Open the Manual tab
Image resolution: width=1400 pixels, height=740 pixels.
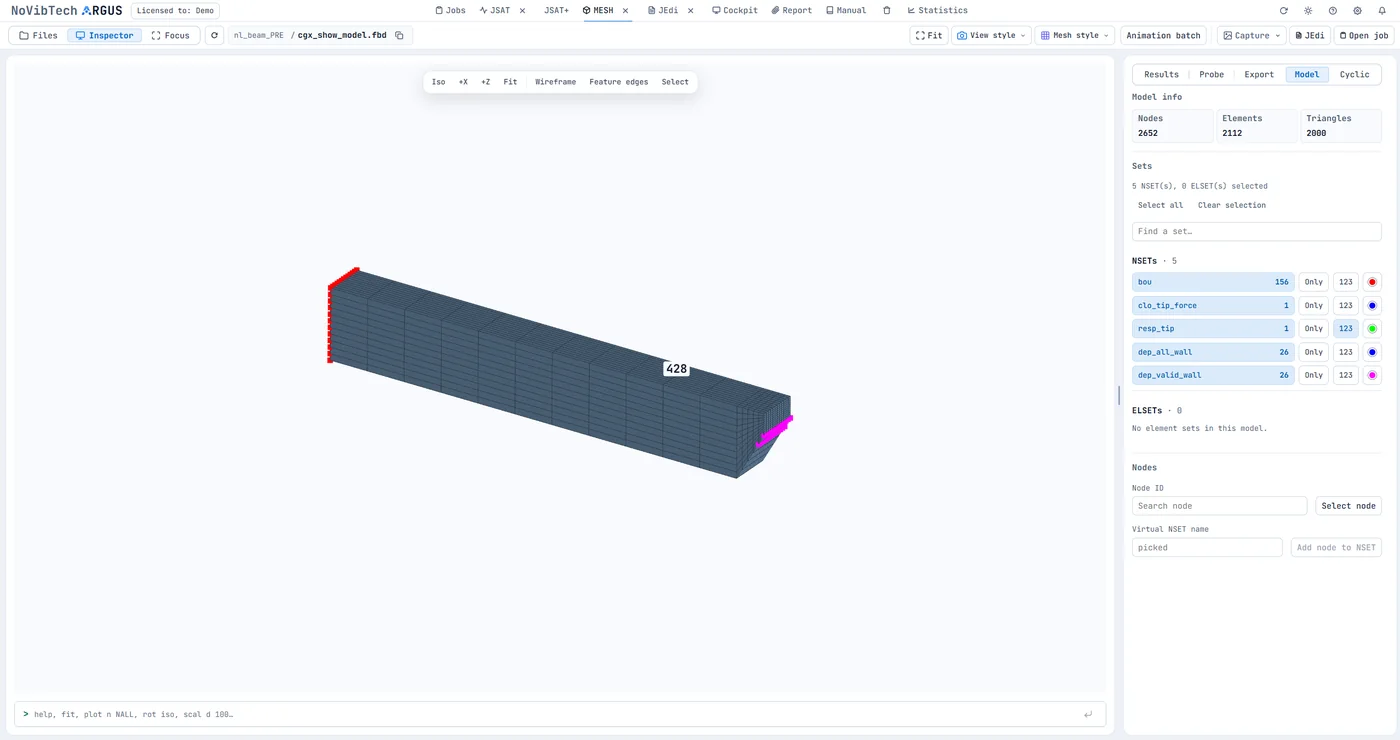coord(846,11)
